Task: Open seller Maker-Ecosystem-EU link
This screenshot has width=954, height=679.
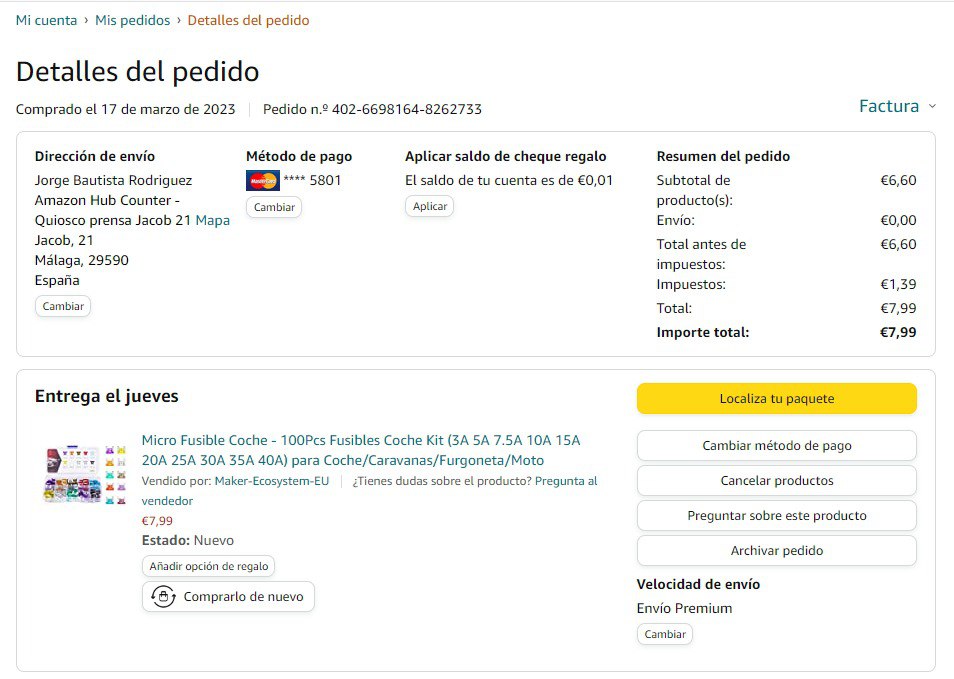Action: (x=272, y=481)
